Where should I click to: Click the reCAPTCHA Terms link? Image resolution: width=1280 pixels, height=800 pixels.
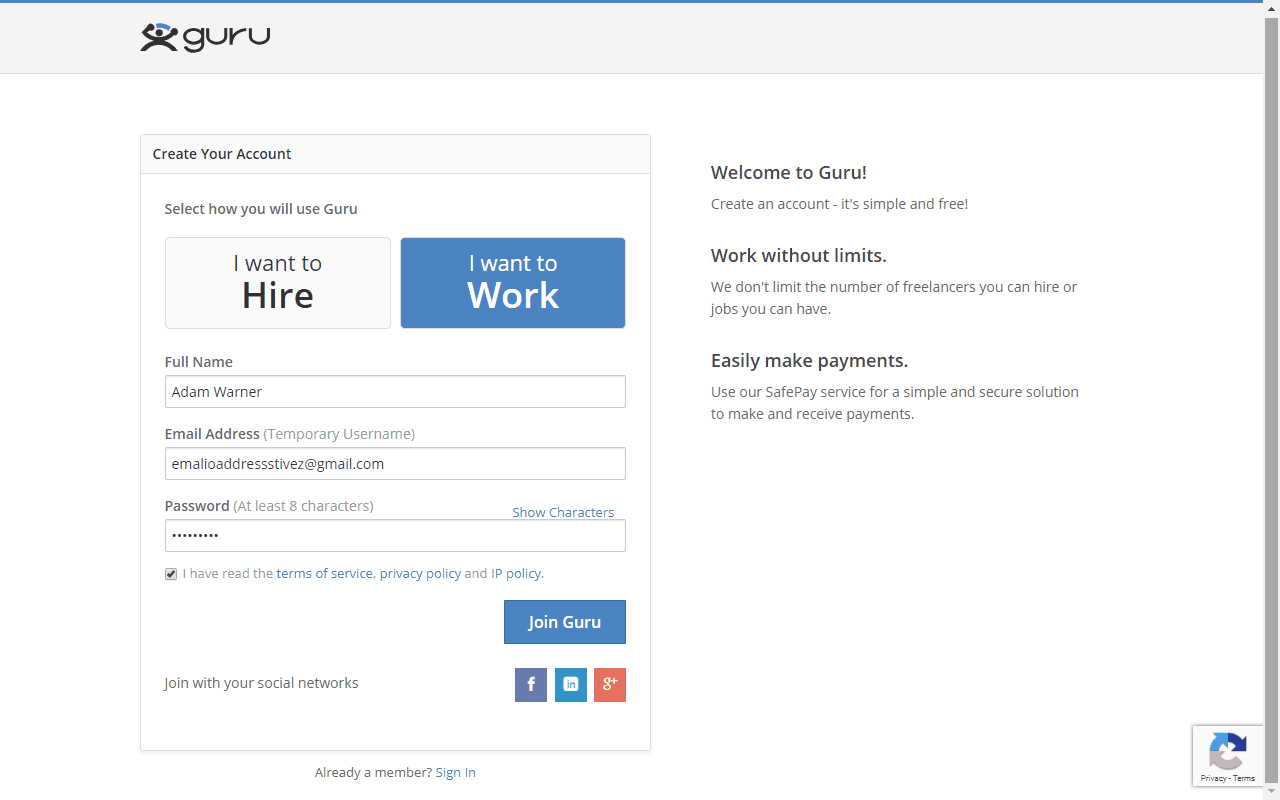click(x=1244, y=778)
